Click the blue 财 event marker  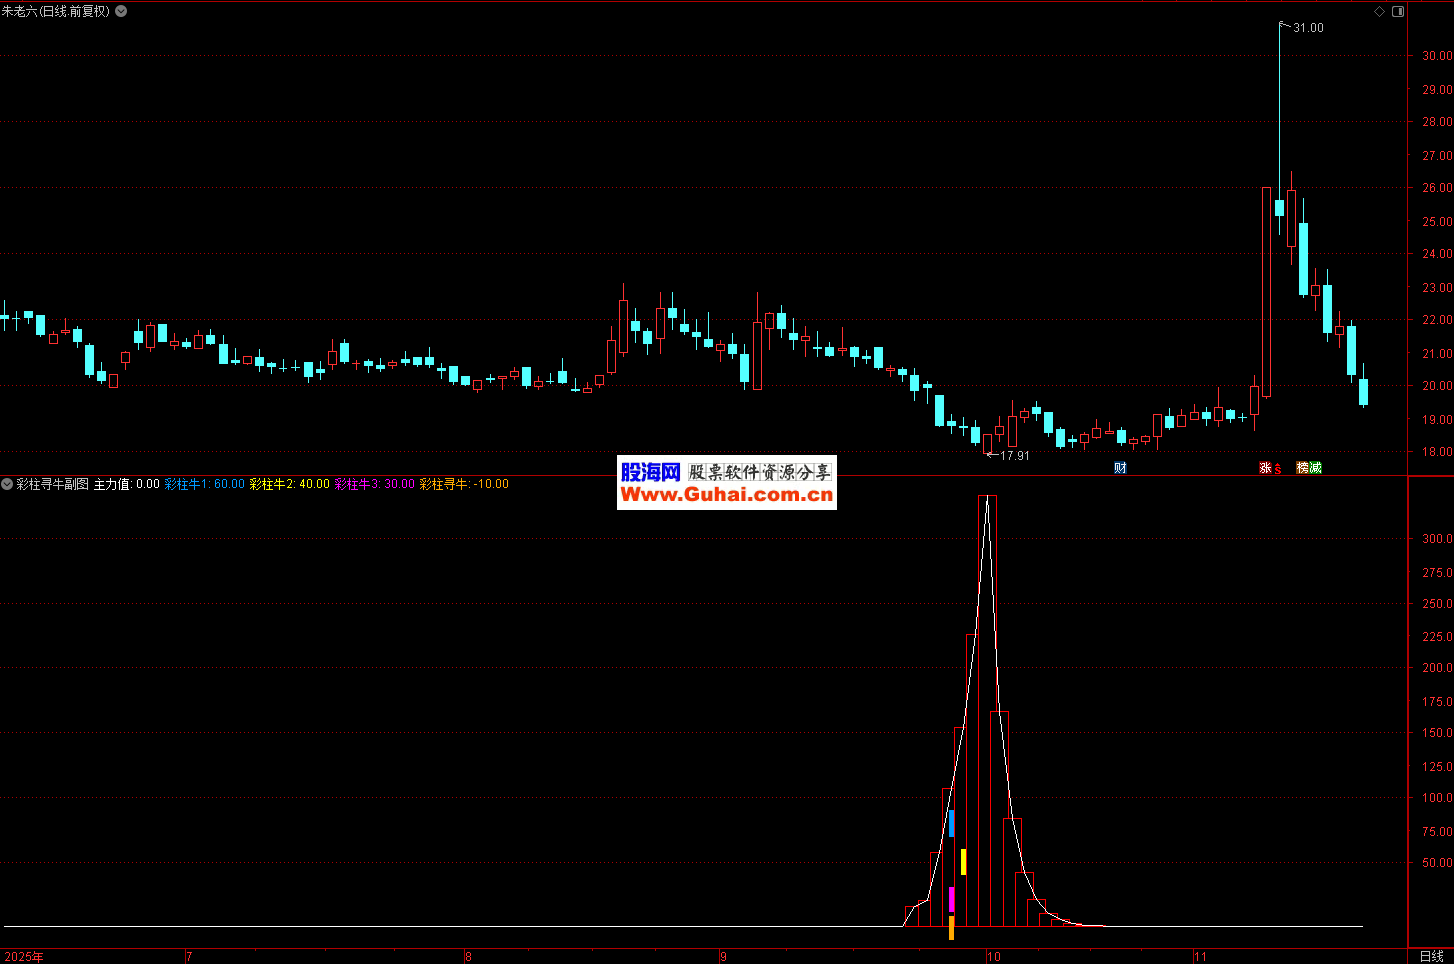[1120, 468]
